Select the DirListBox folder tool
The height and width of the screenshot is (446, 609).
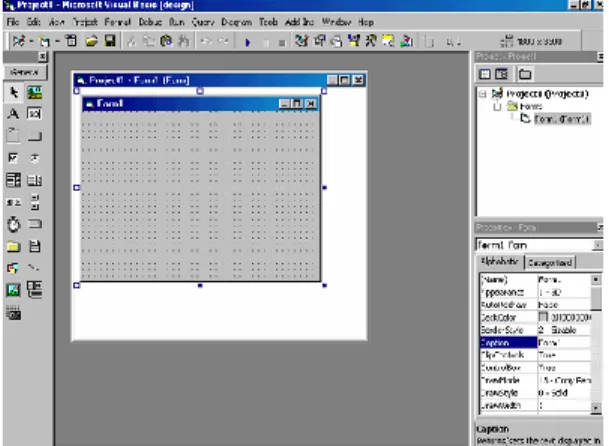[x=14, y=246]
